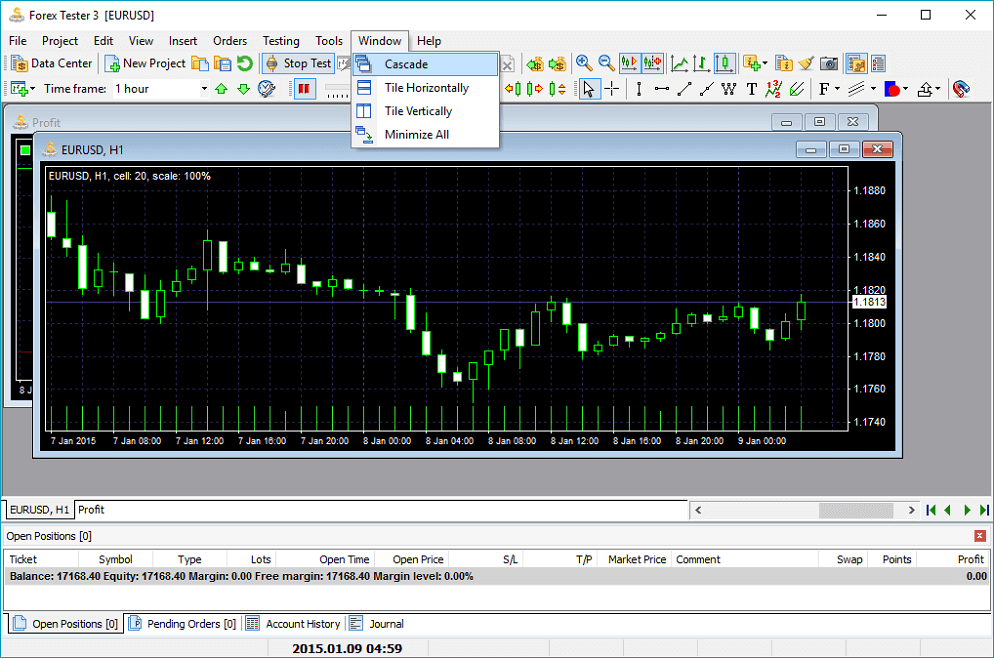Zoom in on the chart
The height and width of the screenshot is (658, 994).
click(x=584, y=63)
